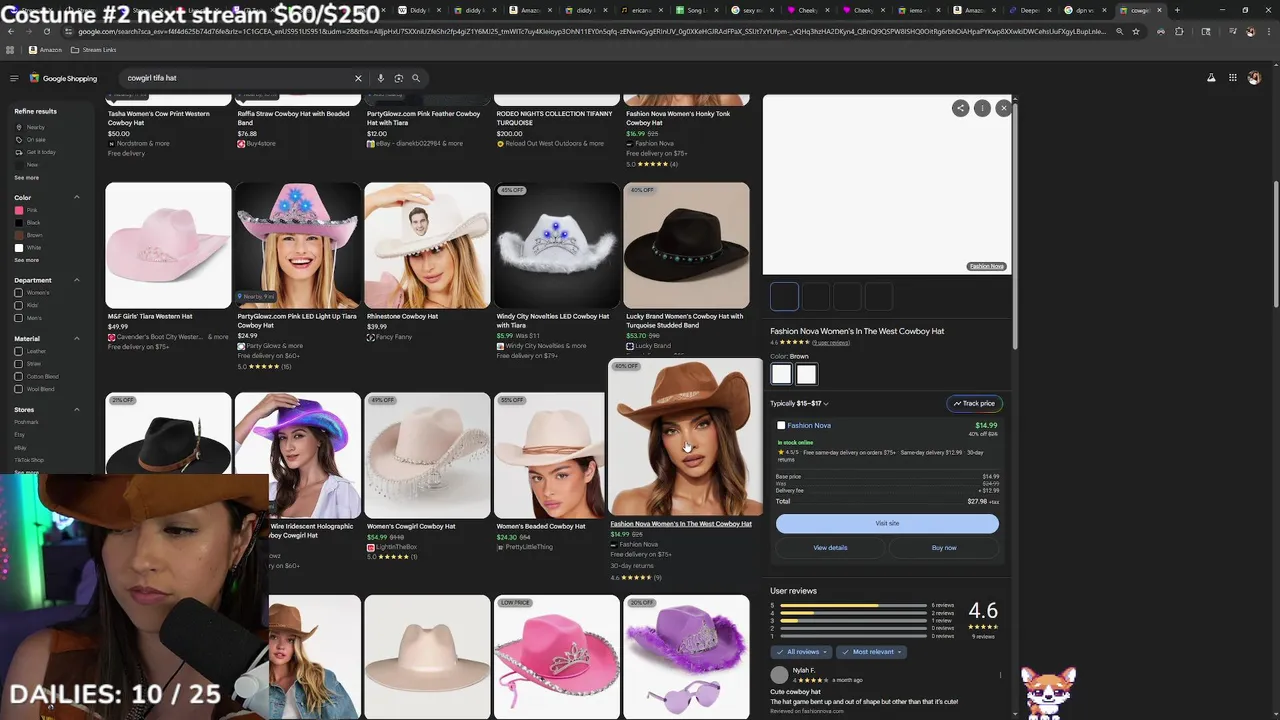
Task: Reload the page in browser toolbar
Action: click(x=47, y=31)
